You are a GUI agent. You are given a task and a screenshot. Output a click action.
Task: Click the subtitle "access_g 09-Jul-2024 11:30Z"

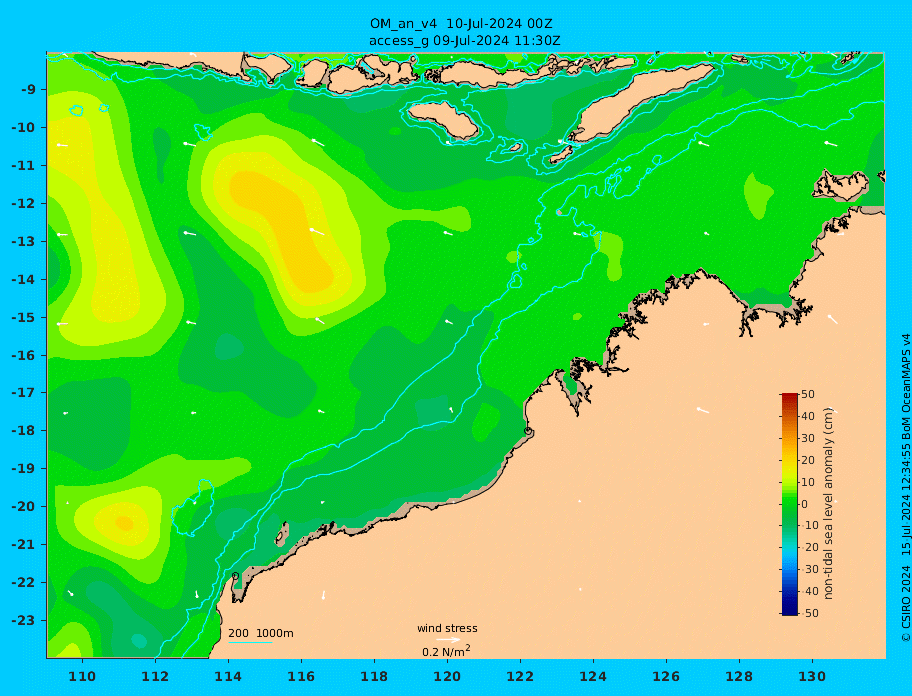[x=465, y=41]
